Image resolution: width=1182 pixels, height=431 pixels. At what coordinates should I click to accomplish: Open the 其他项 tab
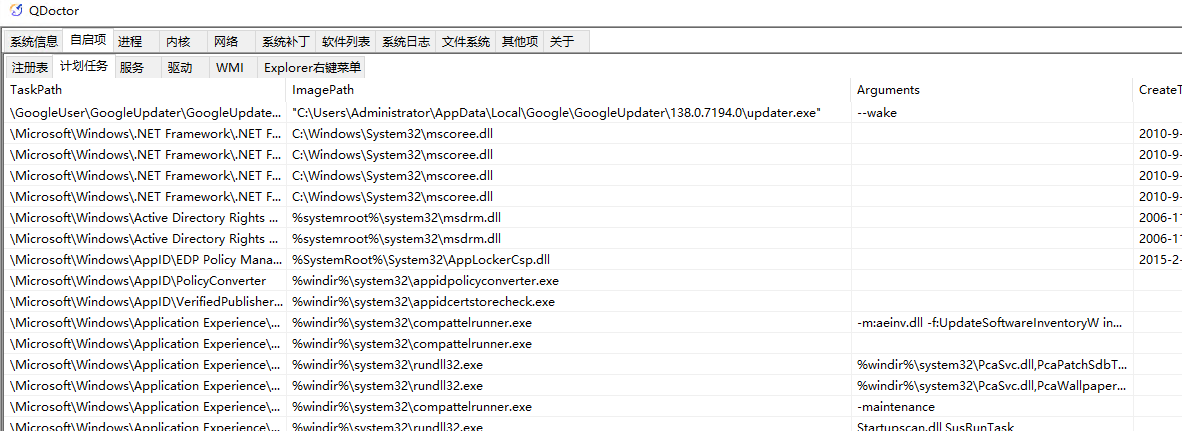(519, 42)
